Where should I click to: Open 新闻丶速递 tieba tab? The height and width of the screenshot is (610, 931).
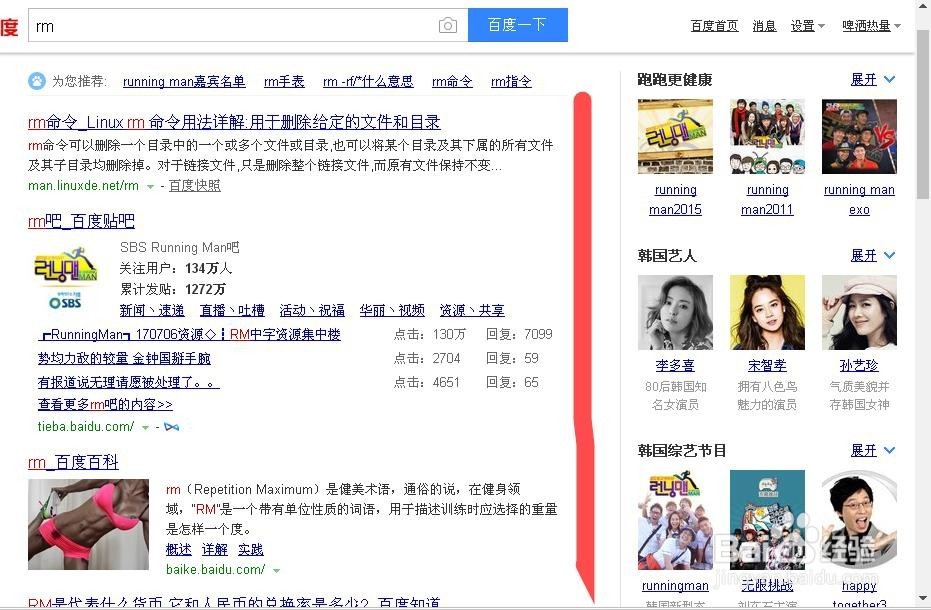pos(152,311)
